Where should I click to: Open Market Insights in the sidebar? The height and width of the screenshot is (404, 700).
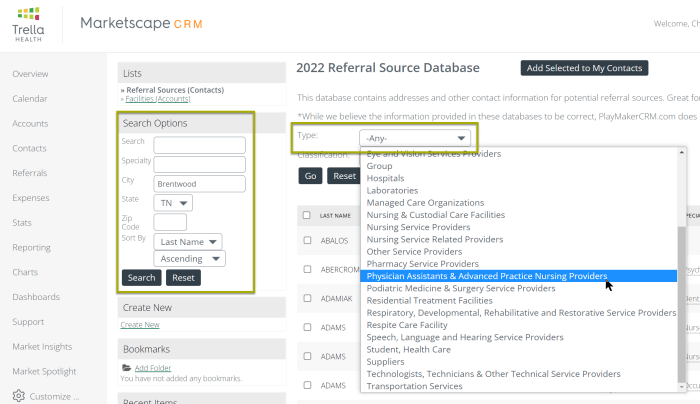pos(42,346)
